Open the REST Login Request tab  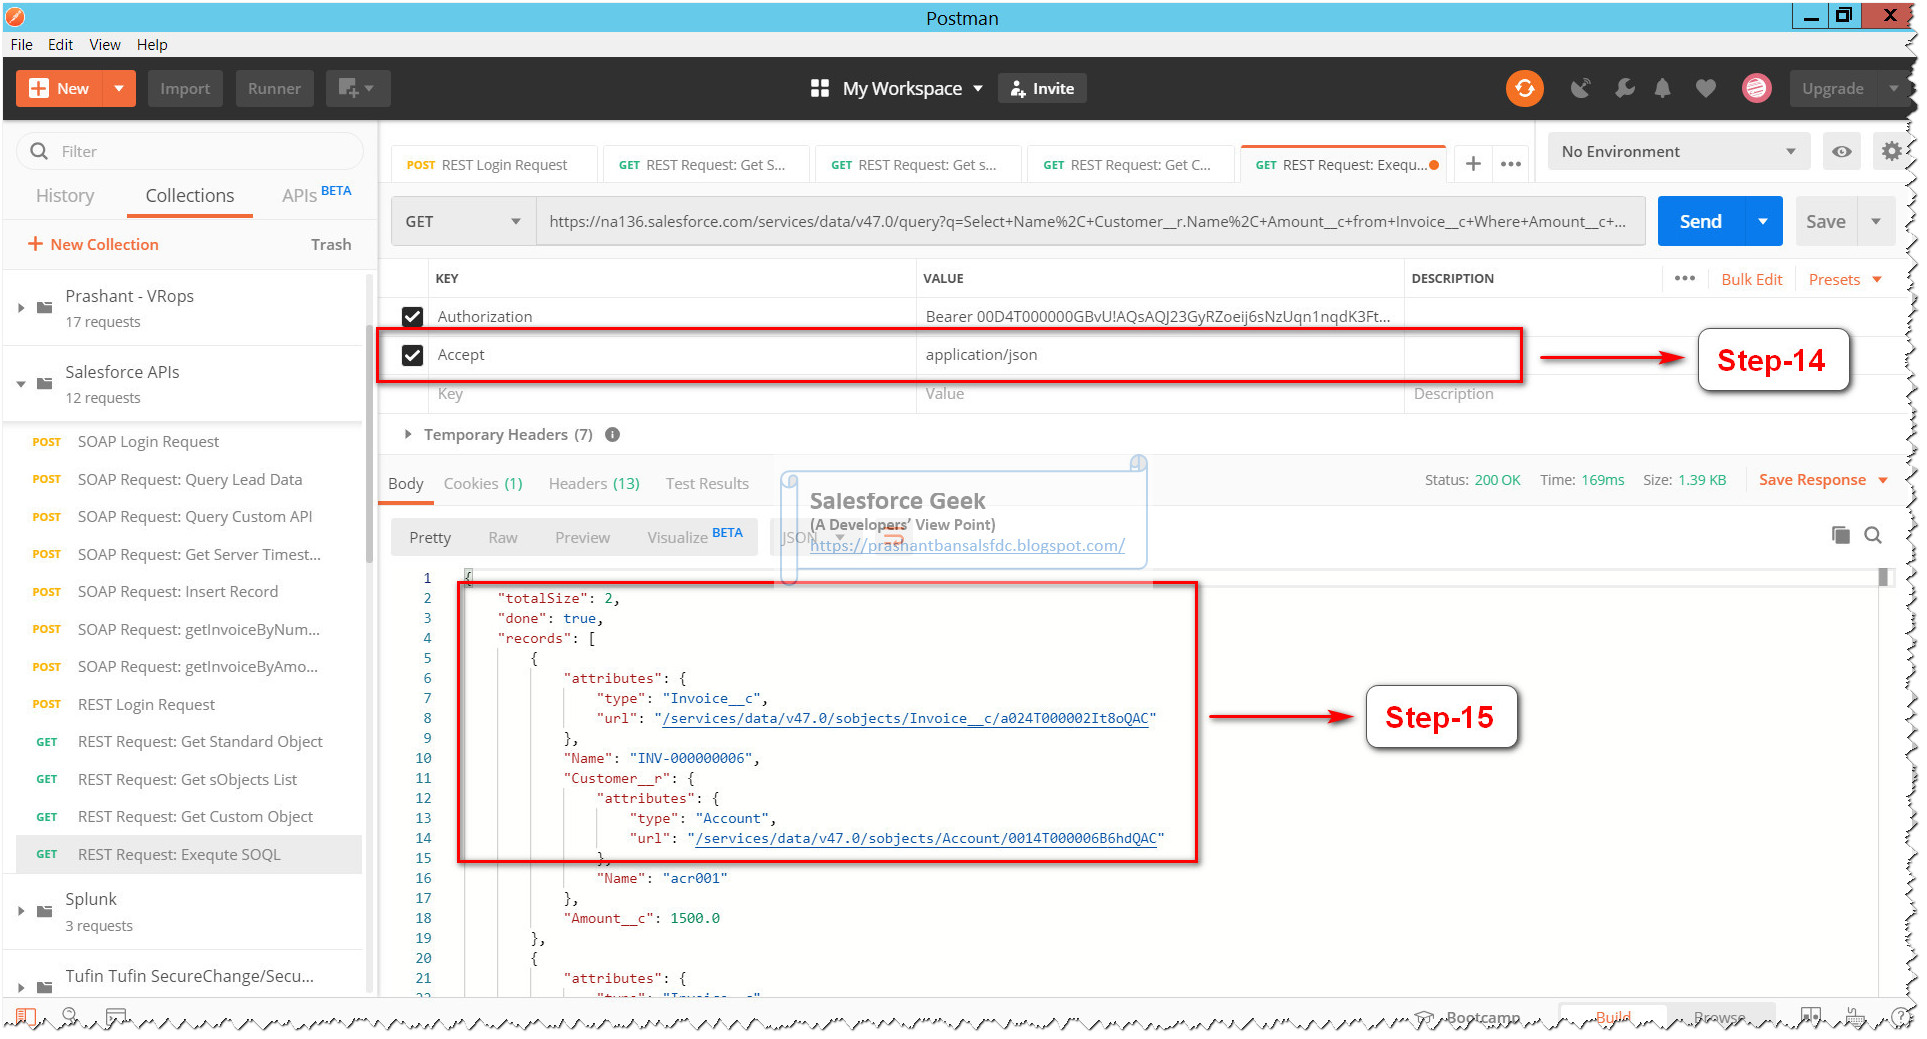coord(494,164)
